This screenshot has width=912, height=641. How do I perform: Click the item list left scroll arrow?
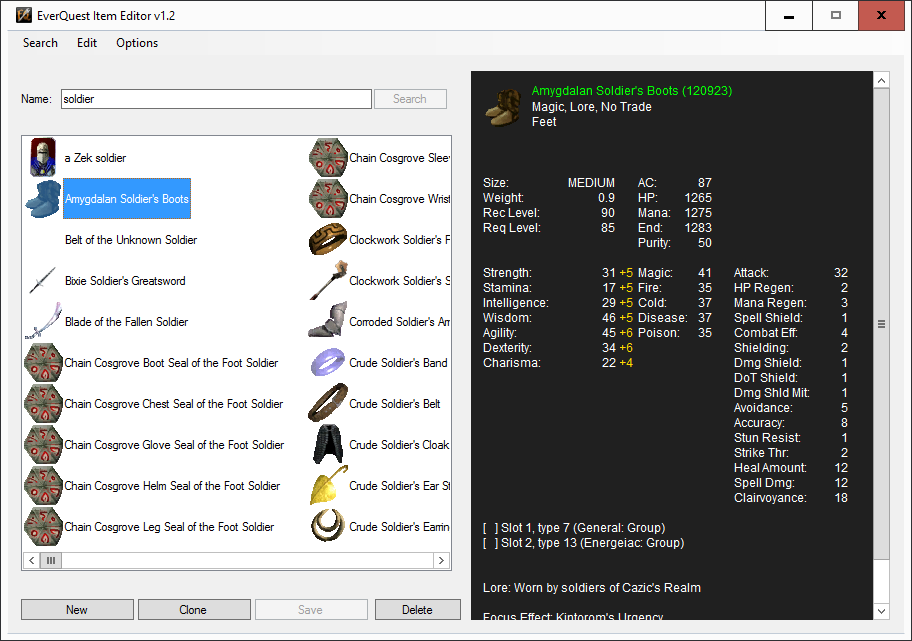pos(31,561)
